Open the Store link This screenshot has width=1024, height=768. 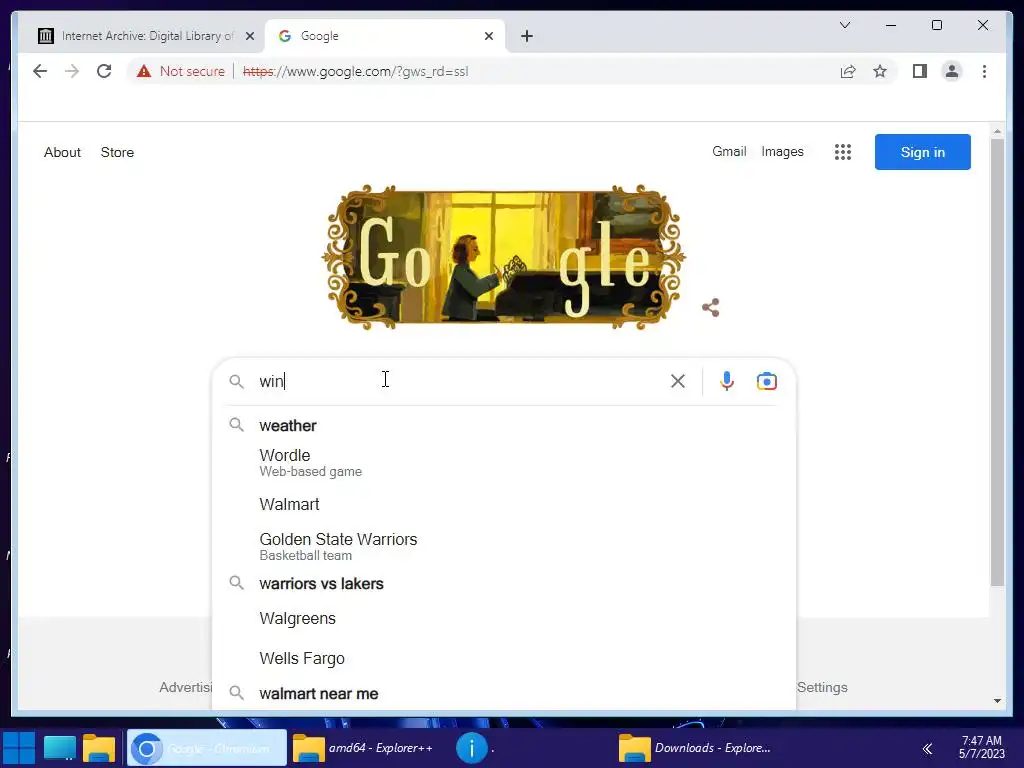117,152
